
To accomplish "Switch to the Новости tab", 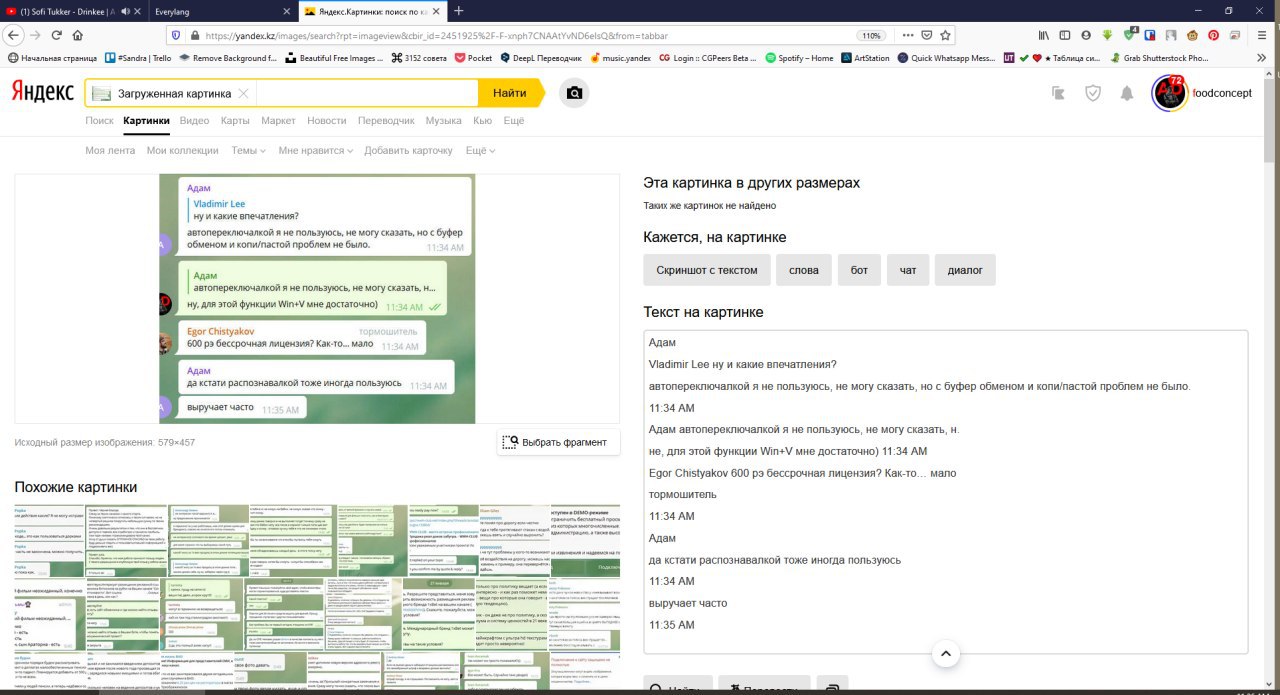I will tap(327, 121).
